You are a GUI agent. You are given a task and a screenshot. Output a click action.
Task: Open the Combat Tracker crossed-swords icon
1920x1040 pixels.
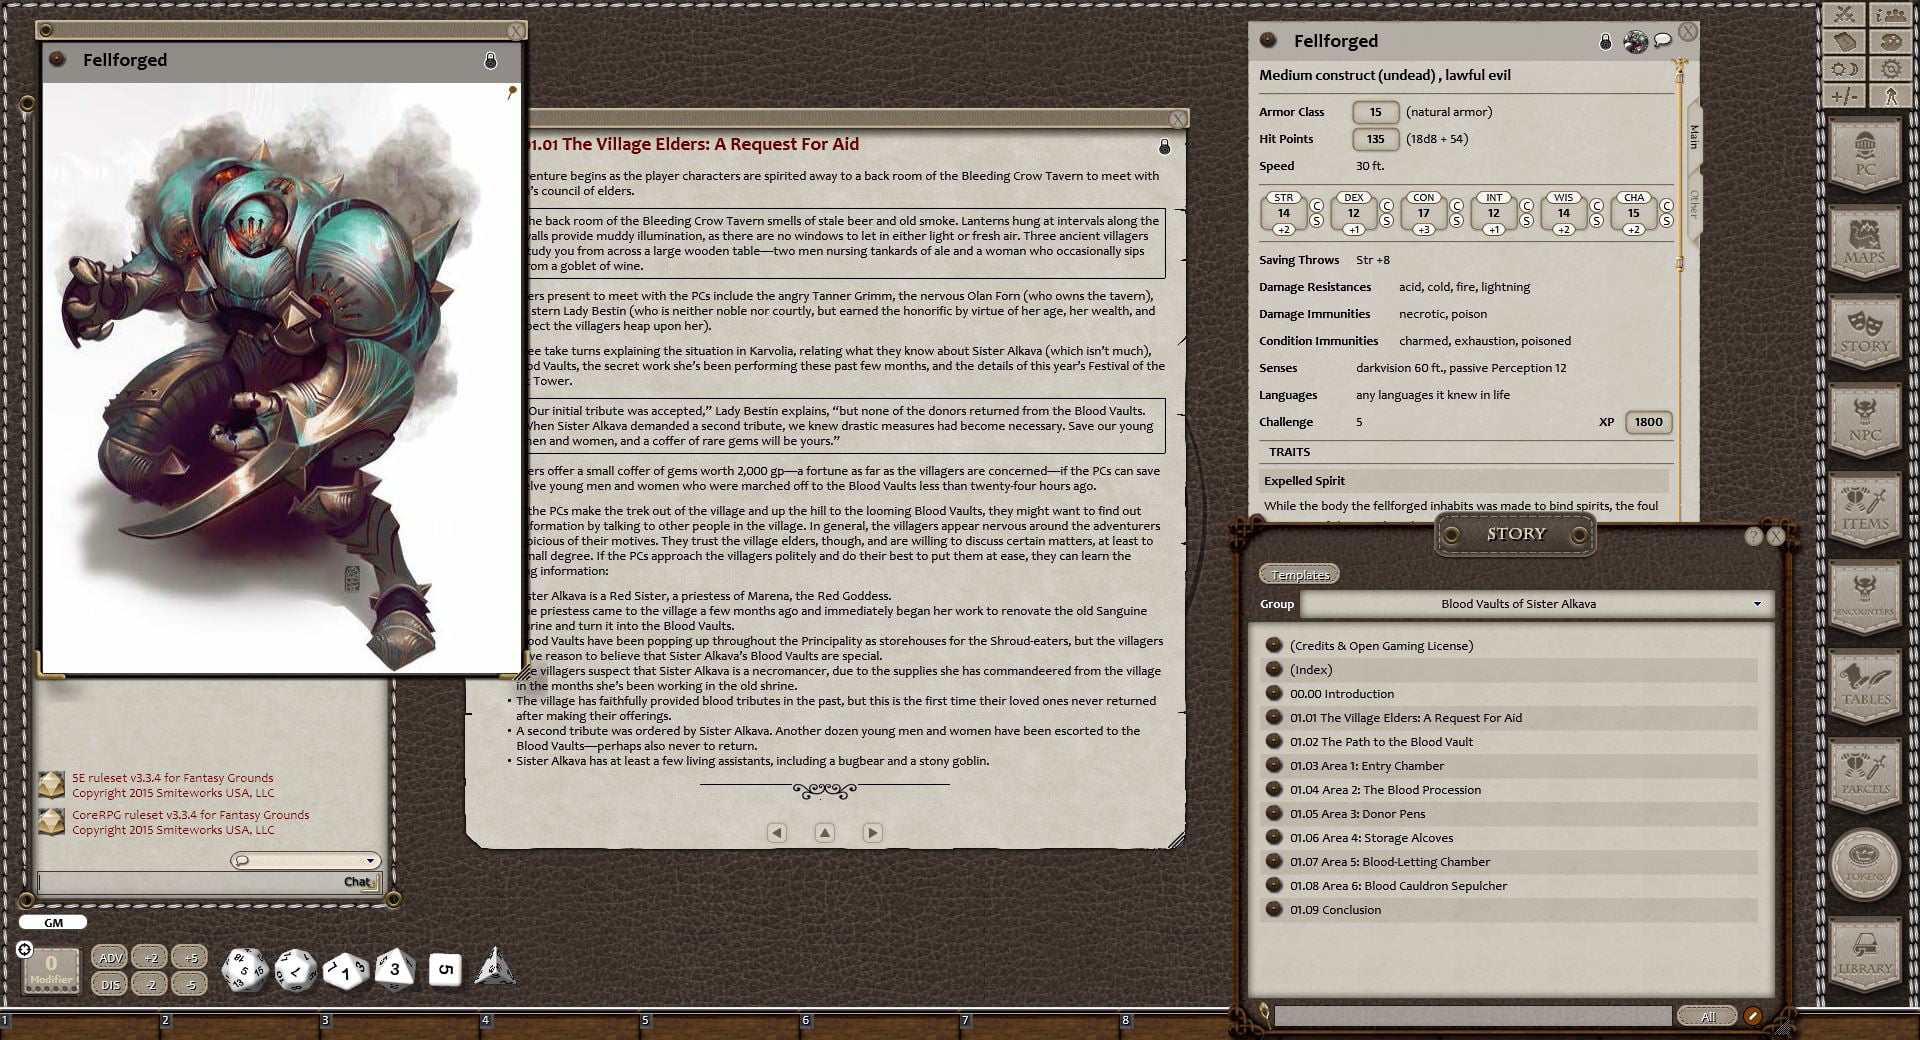1845,15
